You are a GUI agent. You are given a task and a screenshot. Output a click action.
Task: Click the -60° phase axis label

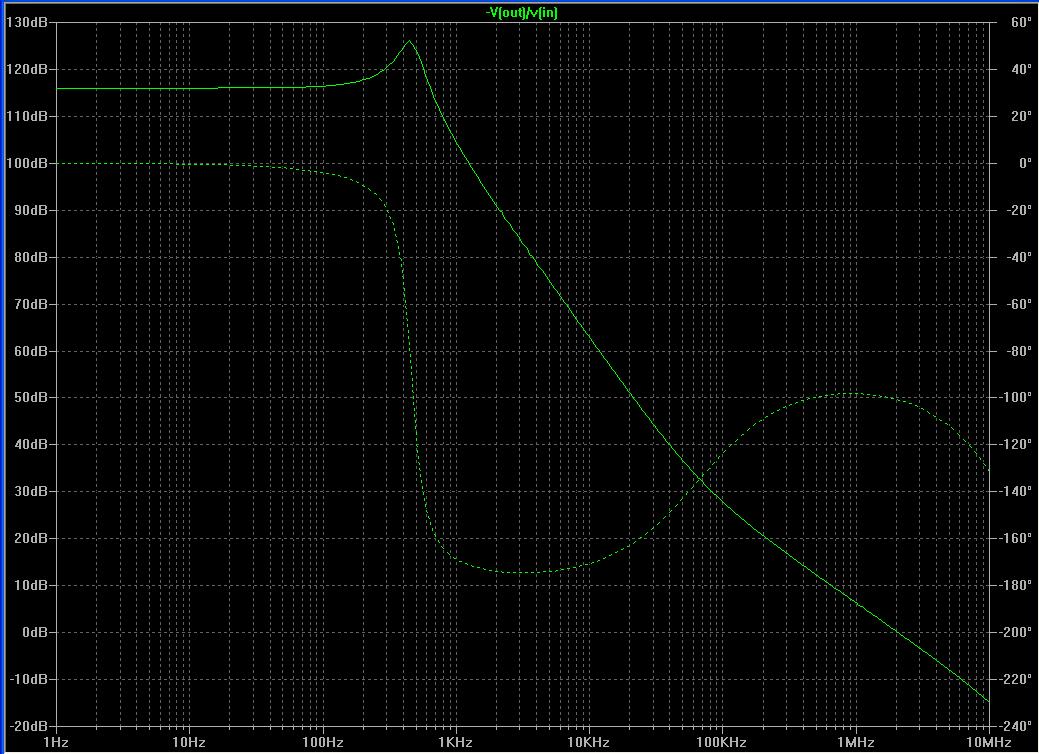pos(1019,304)
